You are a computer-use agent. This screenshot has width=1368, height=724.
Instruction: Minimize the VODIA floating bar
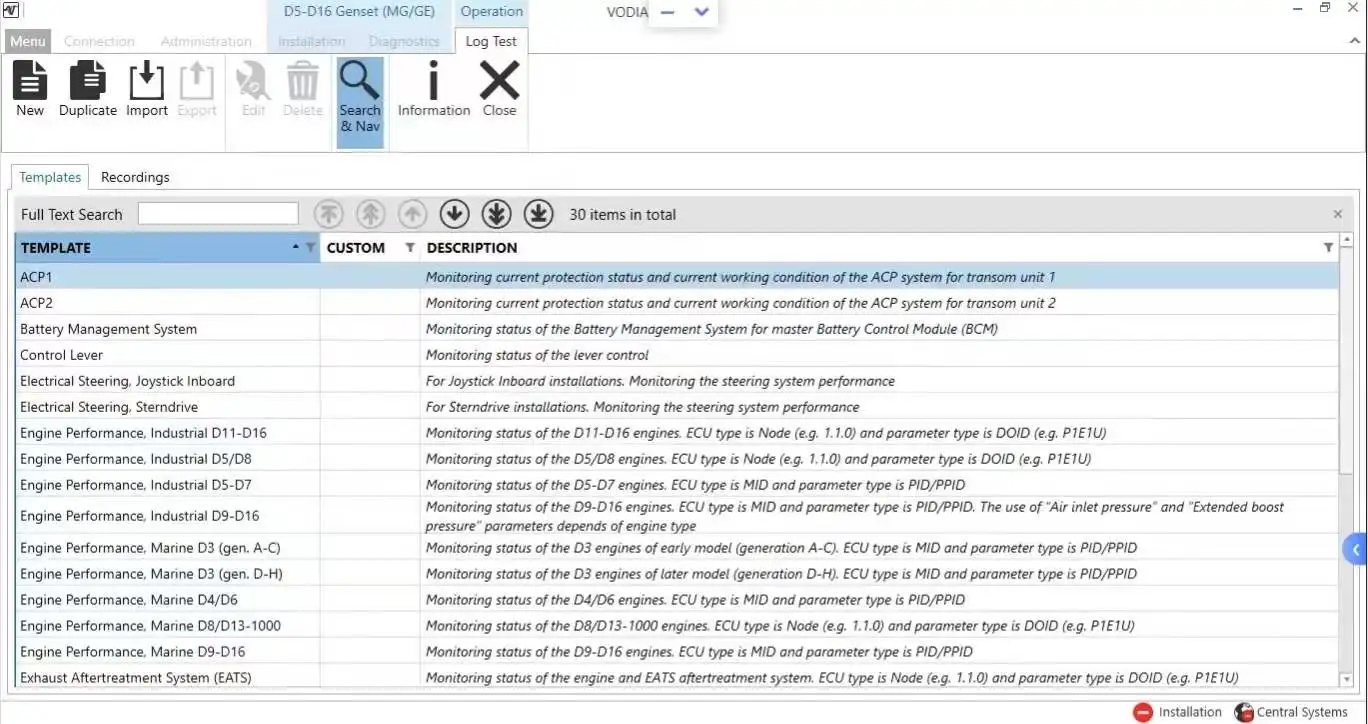668,12
